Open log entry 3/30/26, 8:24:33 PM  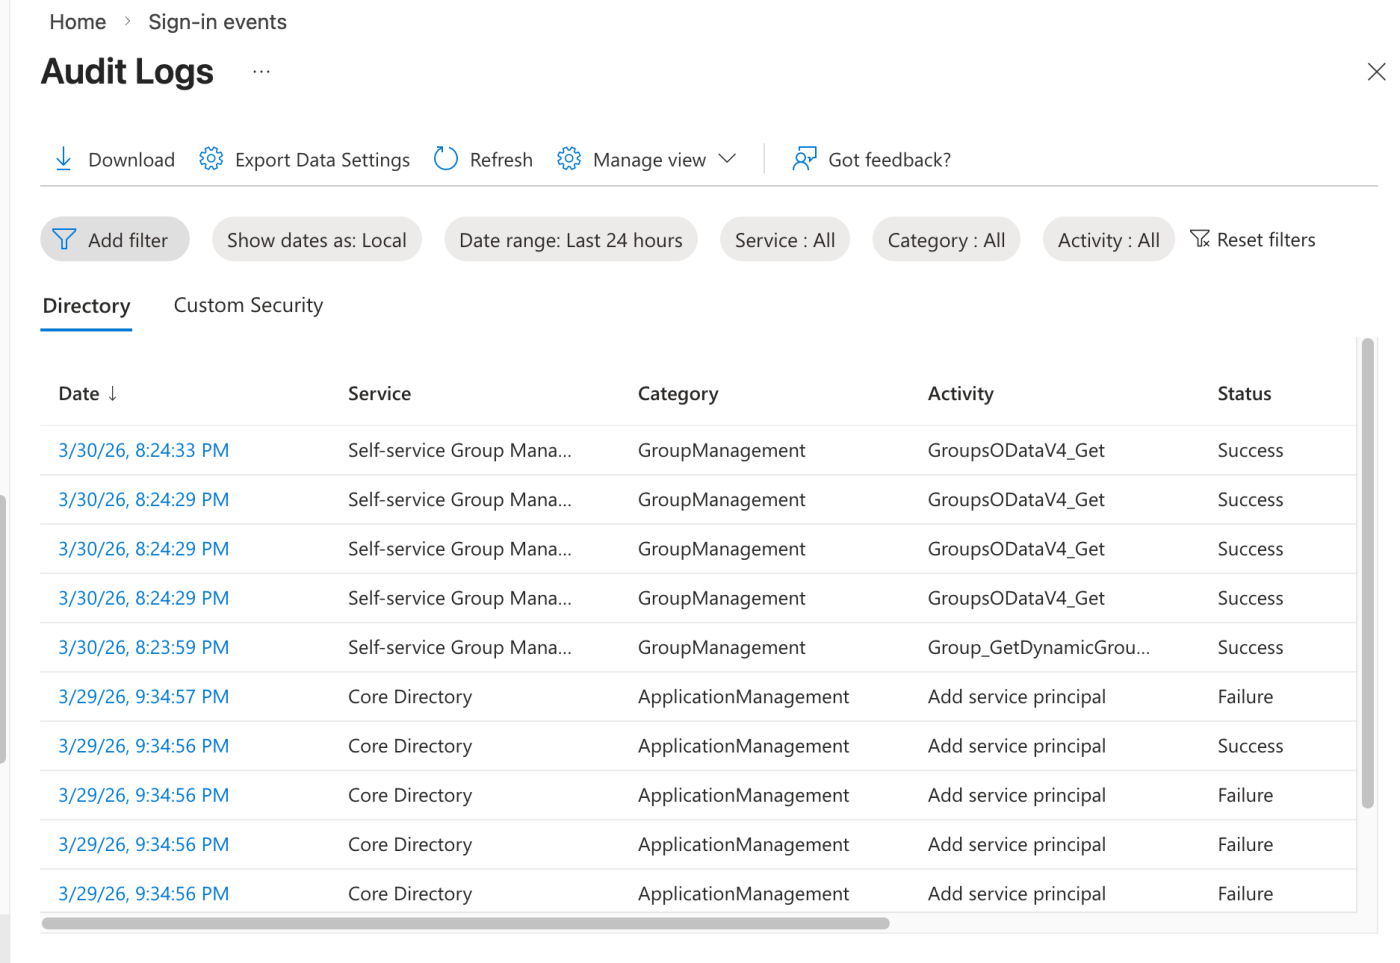[x=144, y=451]
